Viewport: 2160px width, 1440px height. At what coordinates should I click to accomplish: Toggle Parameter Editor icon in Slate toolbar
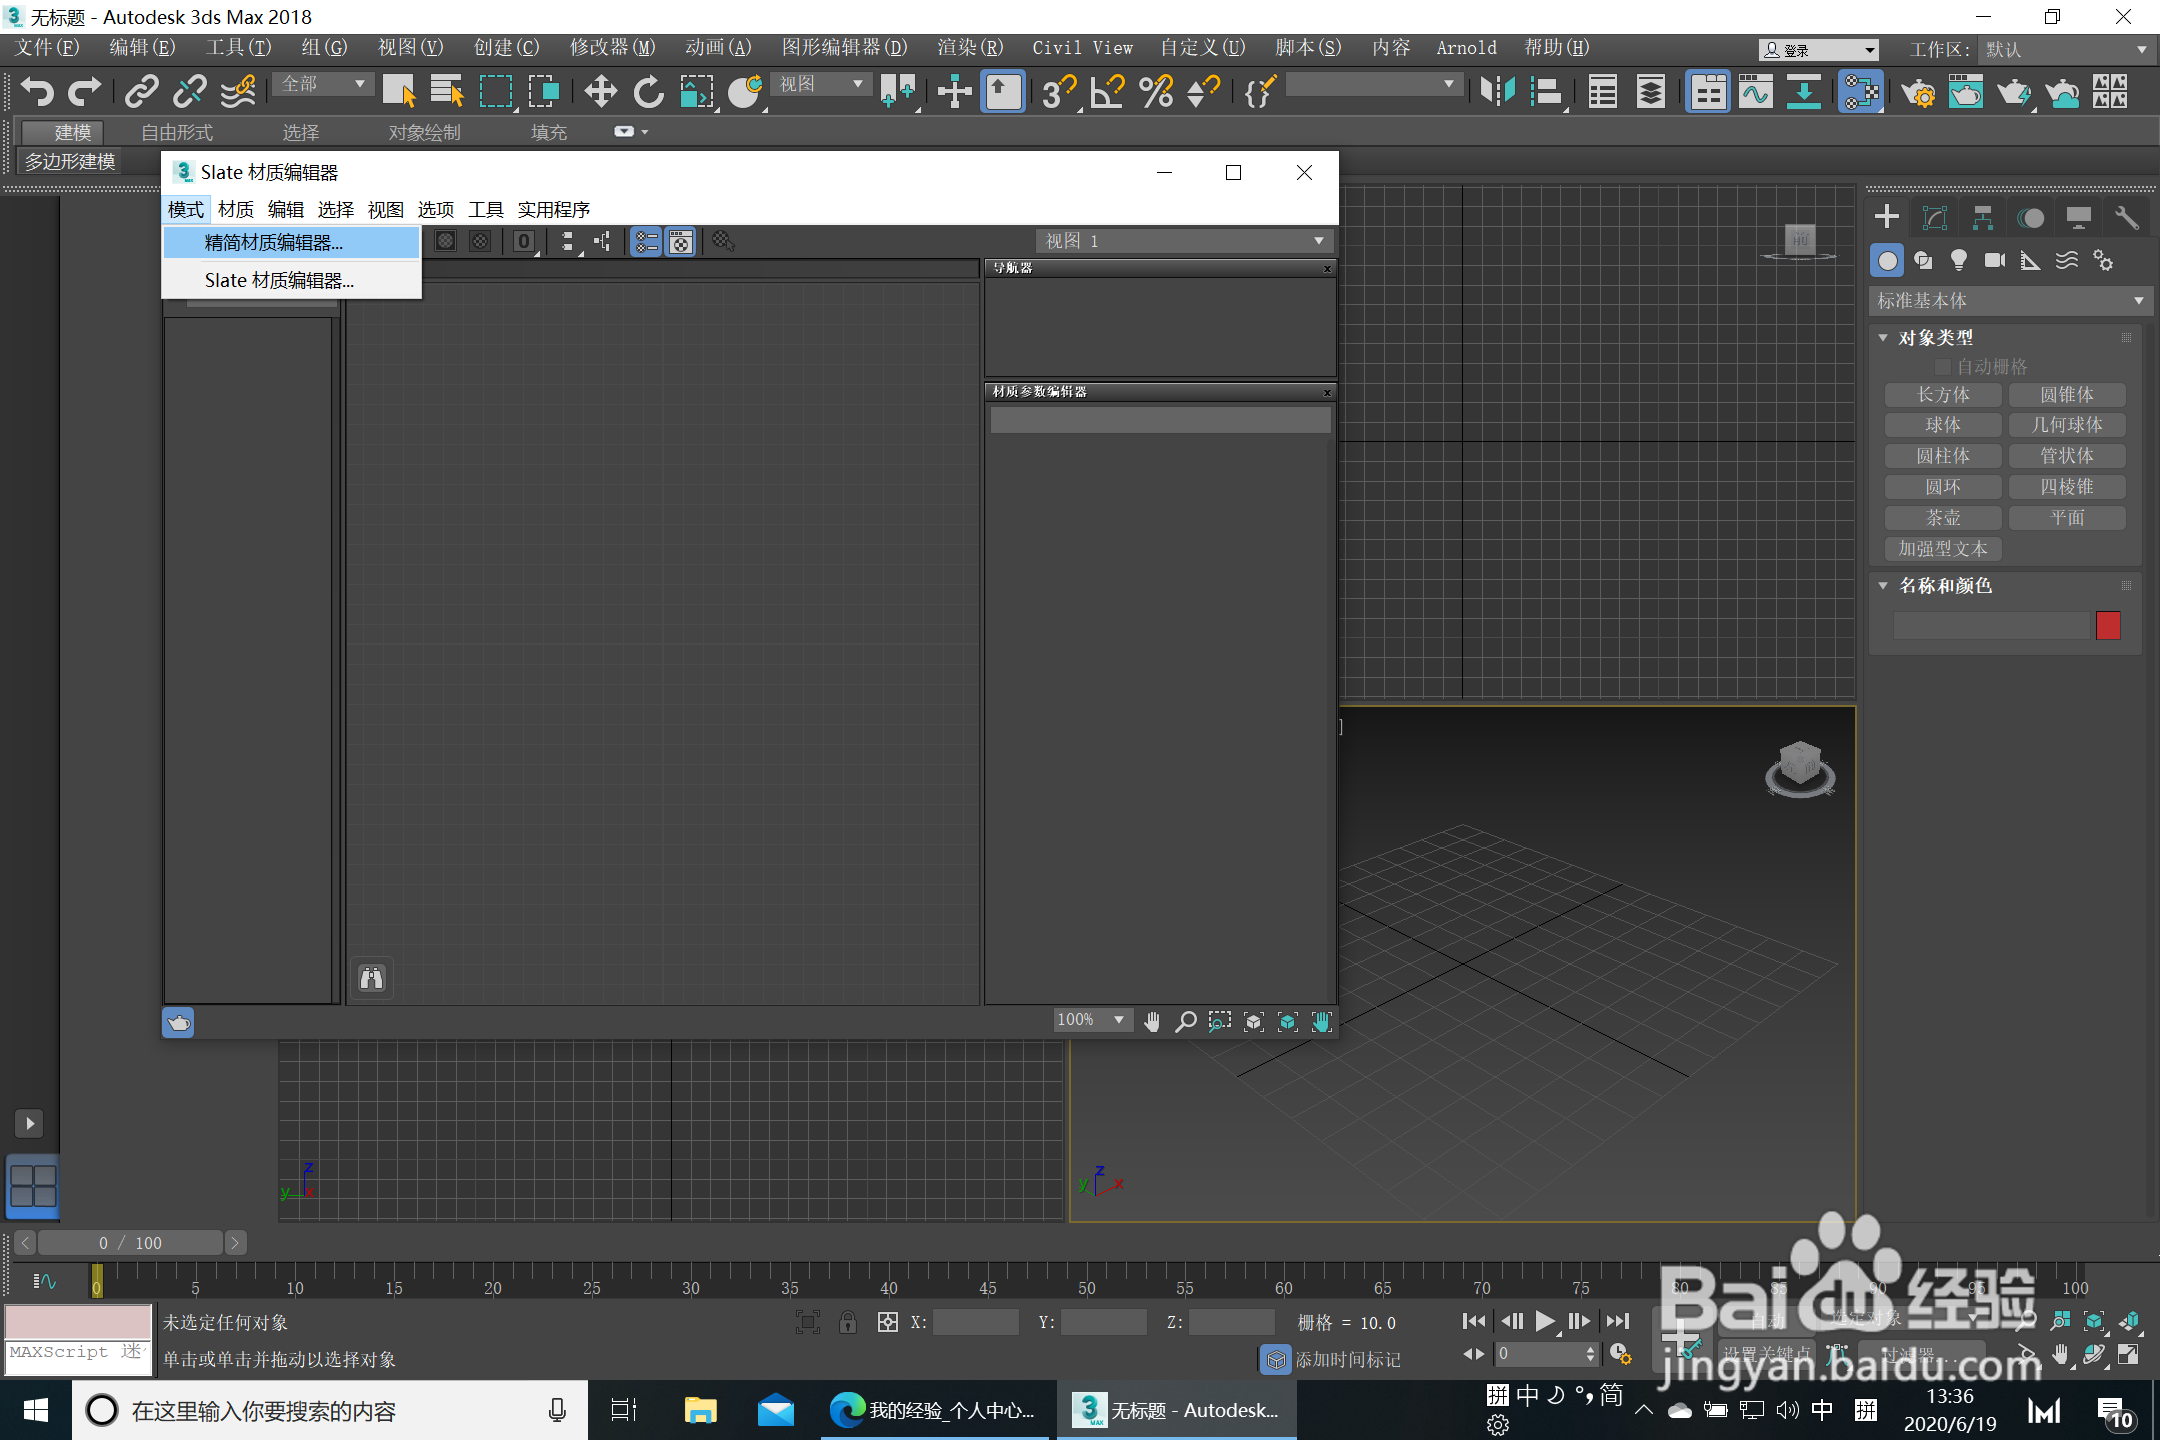[681, 241]
